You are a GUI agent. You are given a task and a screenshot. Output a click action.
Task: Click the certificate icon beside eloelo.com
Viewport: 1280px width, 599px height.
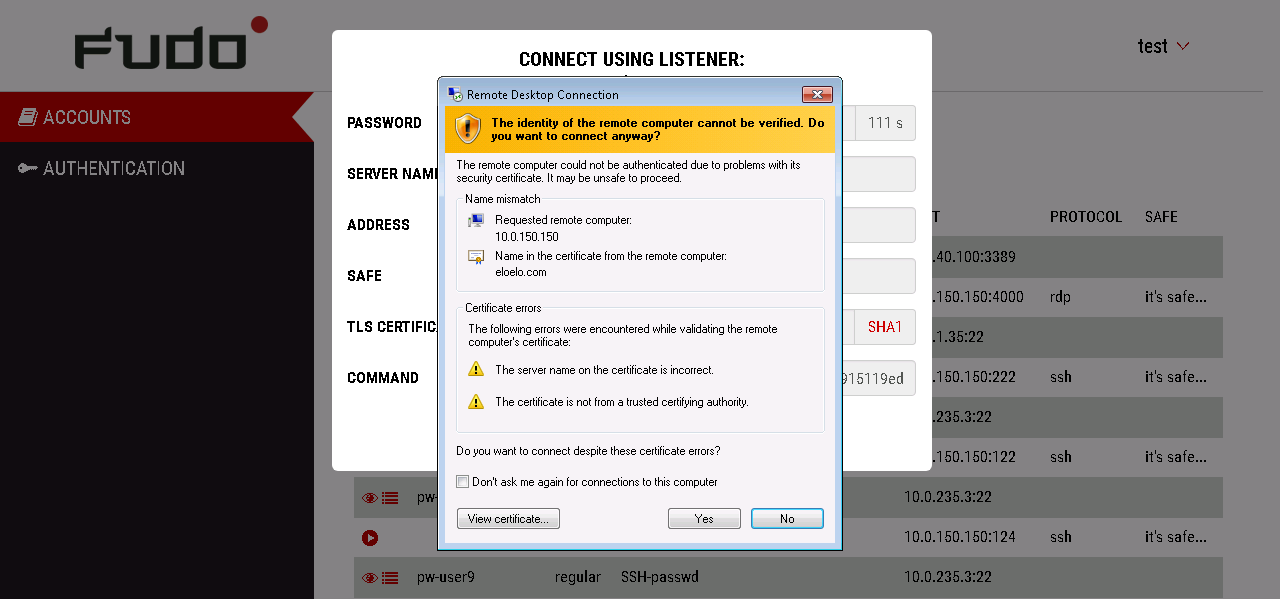point(476,257)
